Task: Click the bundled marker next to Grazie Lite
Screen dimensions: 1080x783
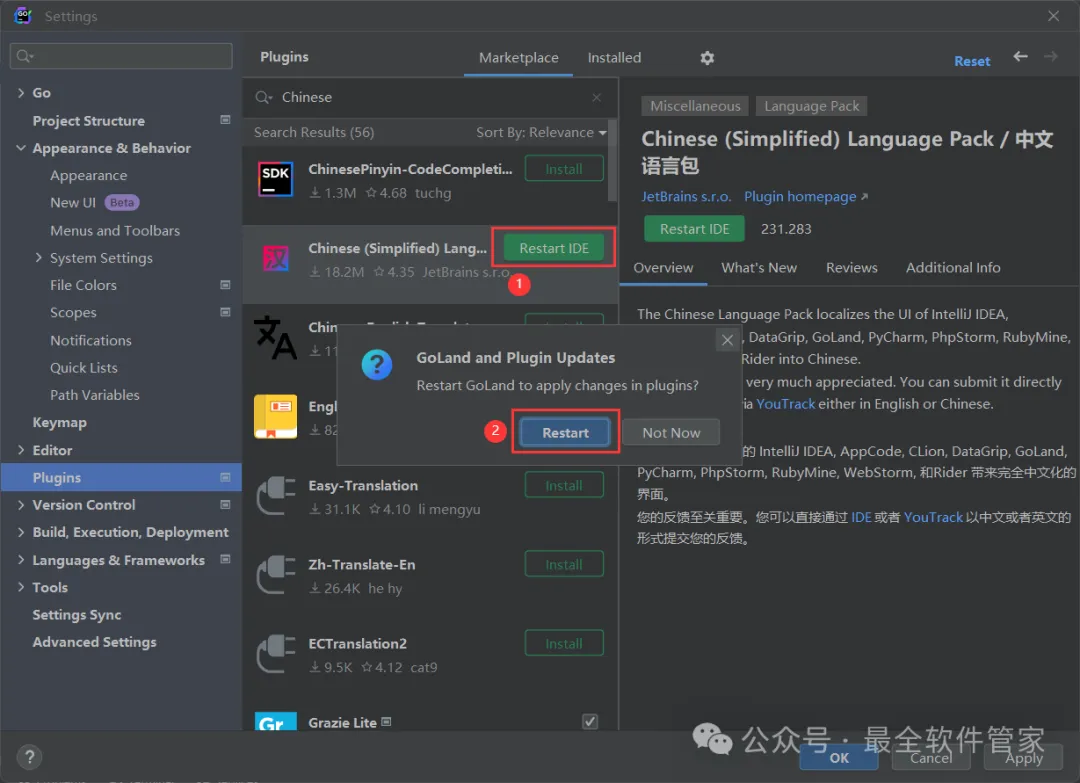Action: point(386,722)
